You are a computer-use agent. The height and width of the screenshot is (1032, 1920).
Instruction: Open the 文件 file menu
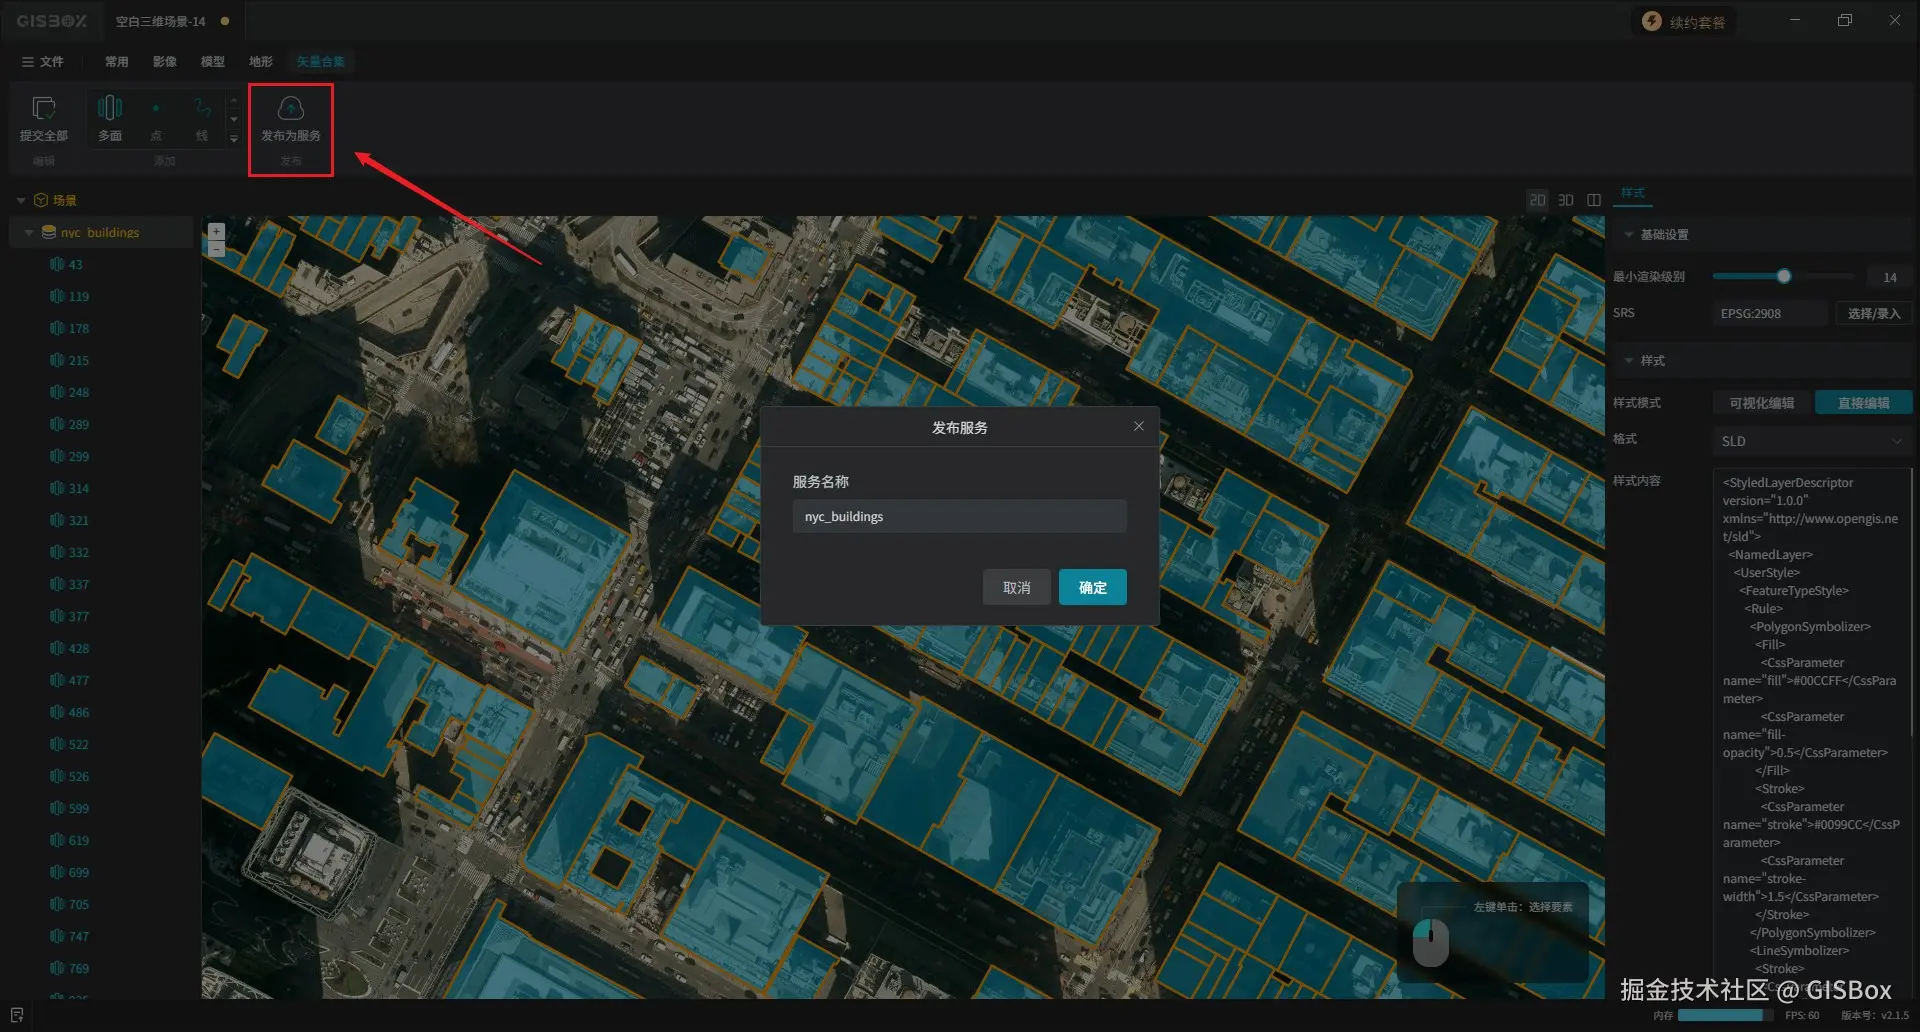click(x=43, y=61)
